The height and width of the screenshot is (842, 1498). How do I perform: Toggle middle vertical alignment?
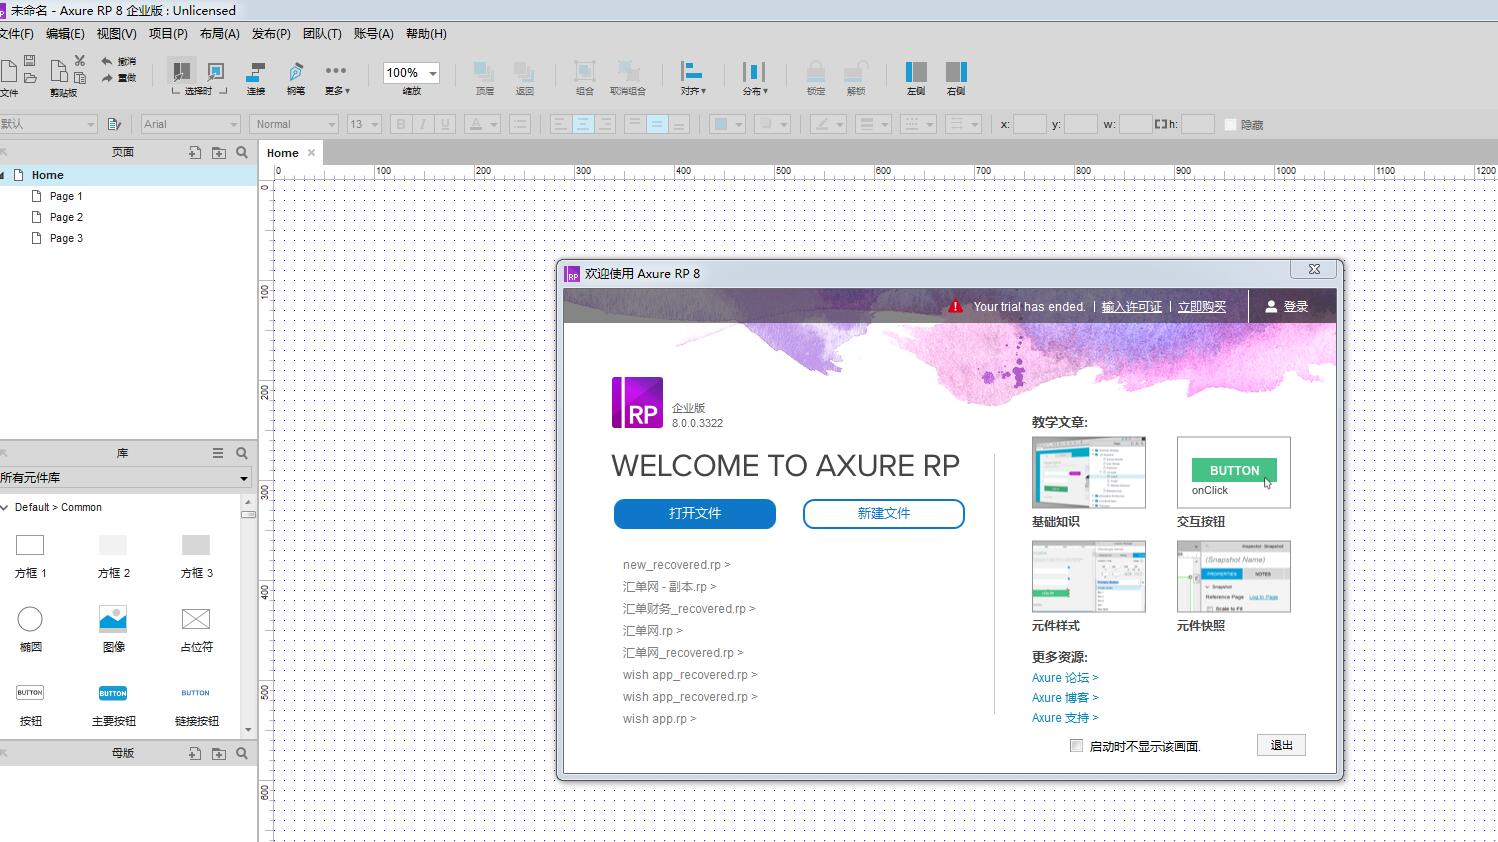[657, 124]
